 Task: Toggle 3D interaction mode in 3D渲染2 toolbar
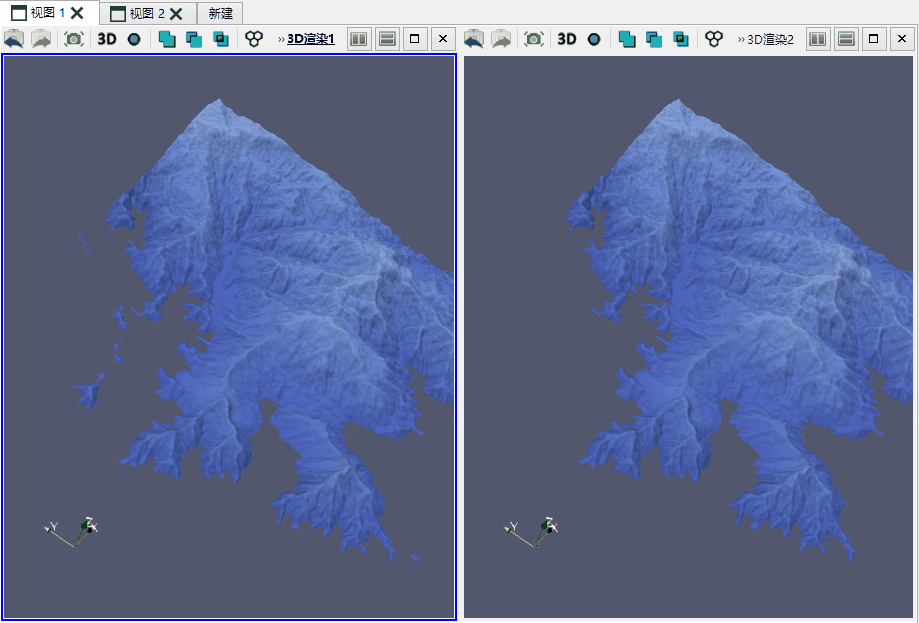[x=567, y=39]
